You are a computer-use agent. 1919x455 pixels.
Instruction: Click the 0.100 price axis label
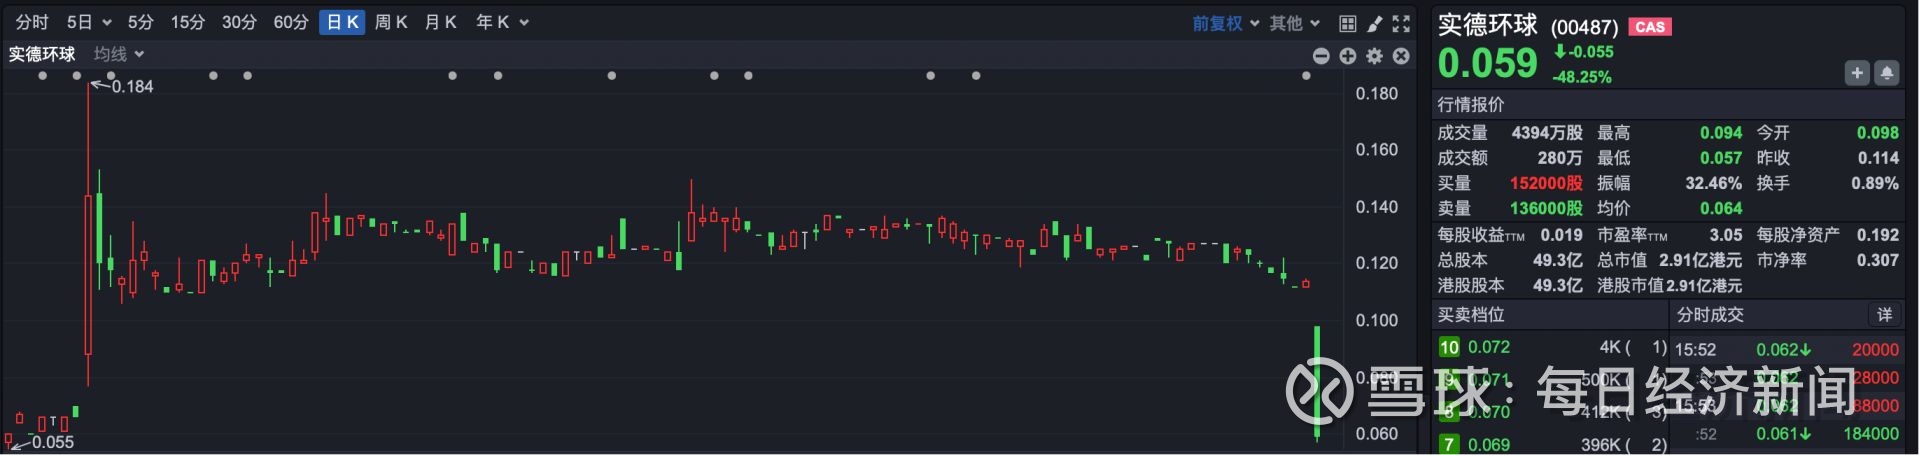(1377, 321)
